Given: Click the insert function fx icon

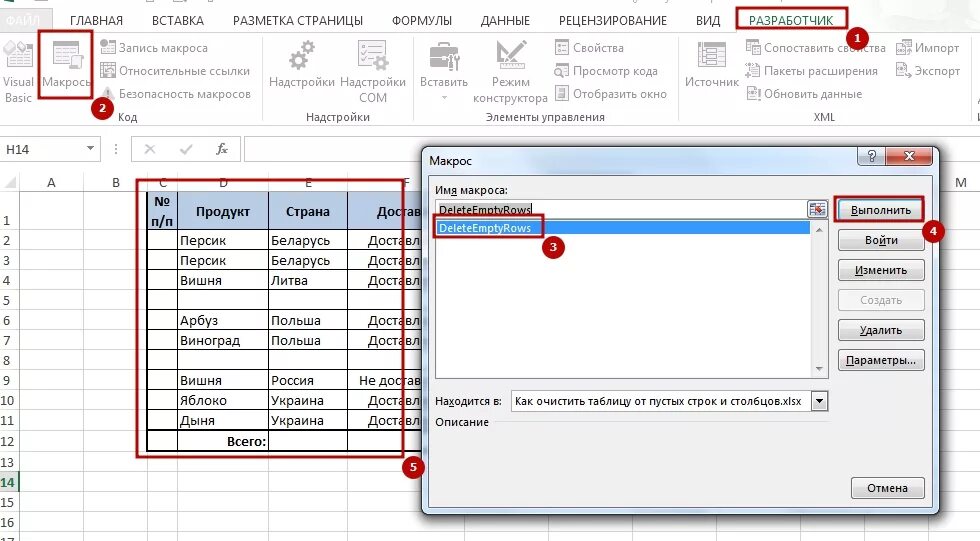Looking at the screenshot, I should coord(222,149).
